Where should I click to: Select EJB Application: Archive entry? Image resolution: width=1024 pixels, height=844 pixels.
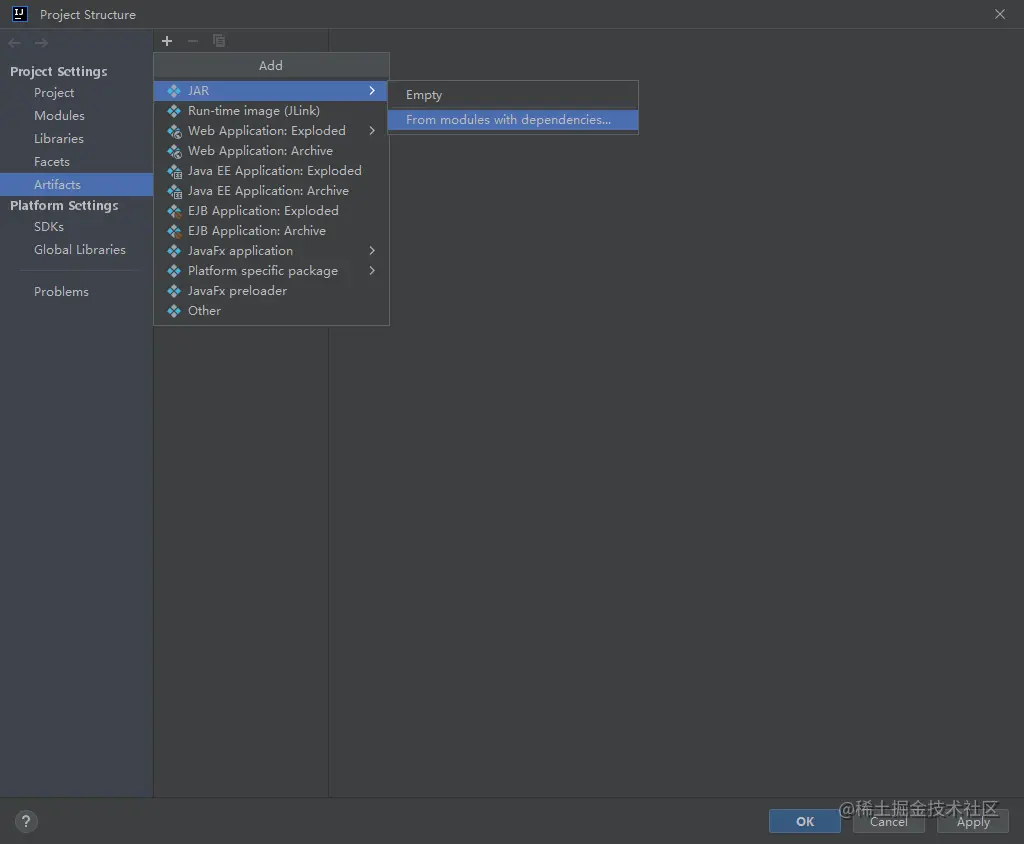pos(271,231)
